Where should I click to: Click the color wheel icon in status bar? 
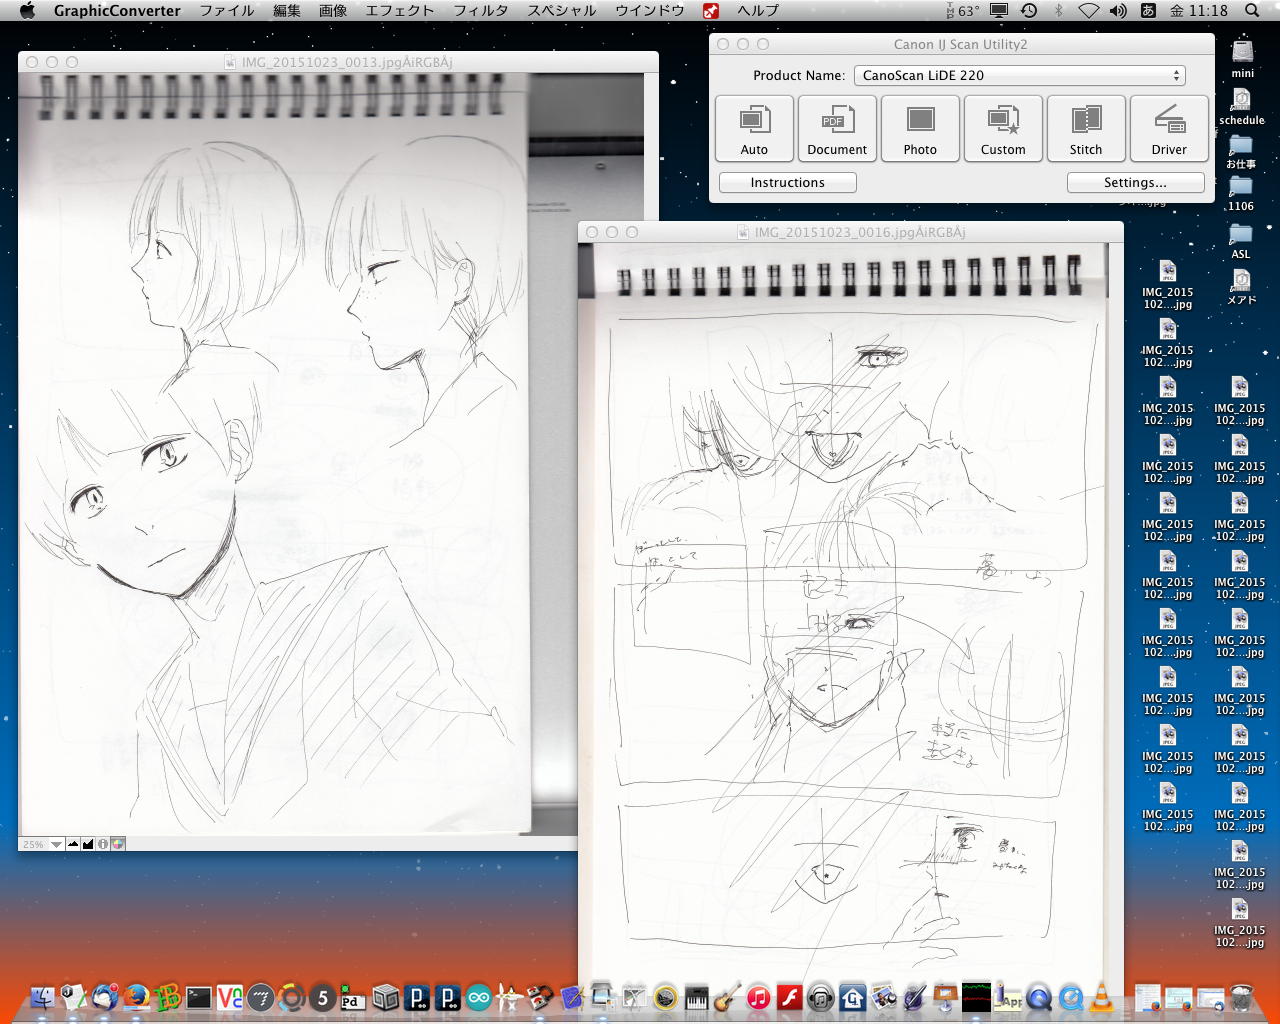point(118,844)
